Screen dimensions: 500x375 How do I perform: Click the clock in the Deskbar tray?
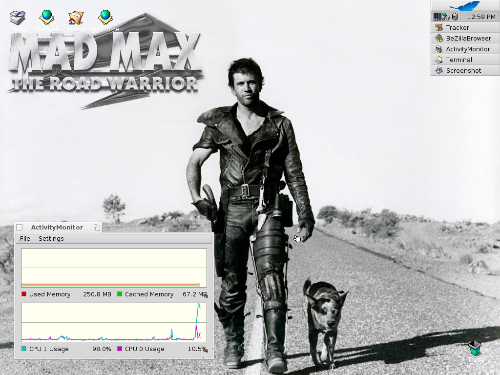(x=481, y=17)
